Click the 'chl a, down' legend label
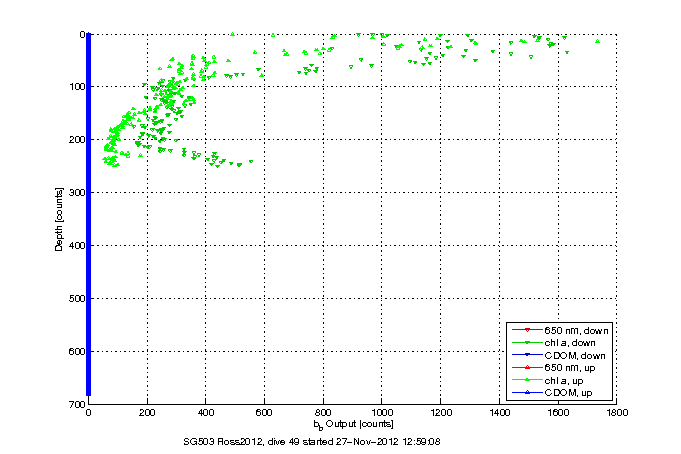The width and height of the screenshot is (681, 454). click(570, 343)
